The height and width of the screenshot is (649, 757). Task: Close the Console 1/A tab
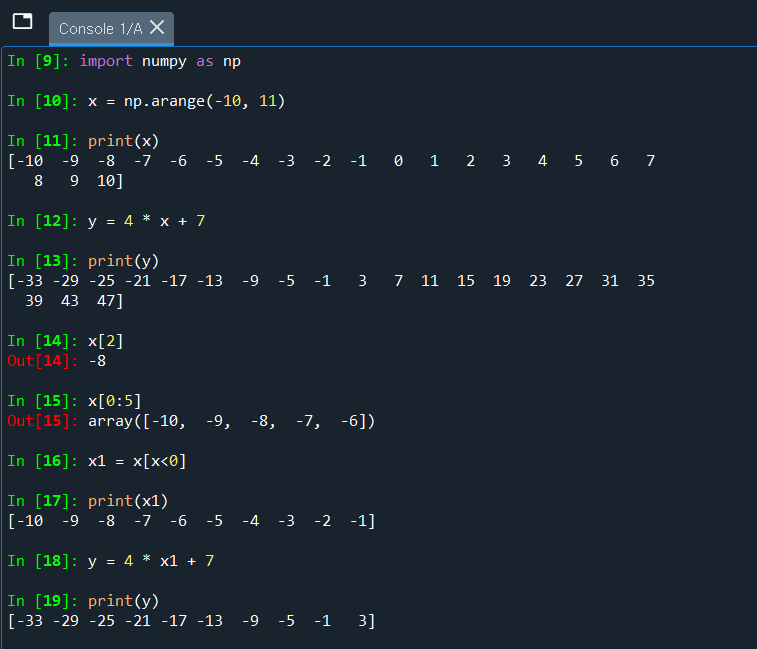tap(157, 28)
